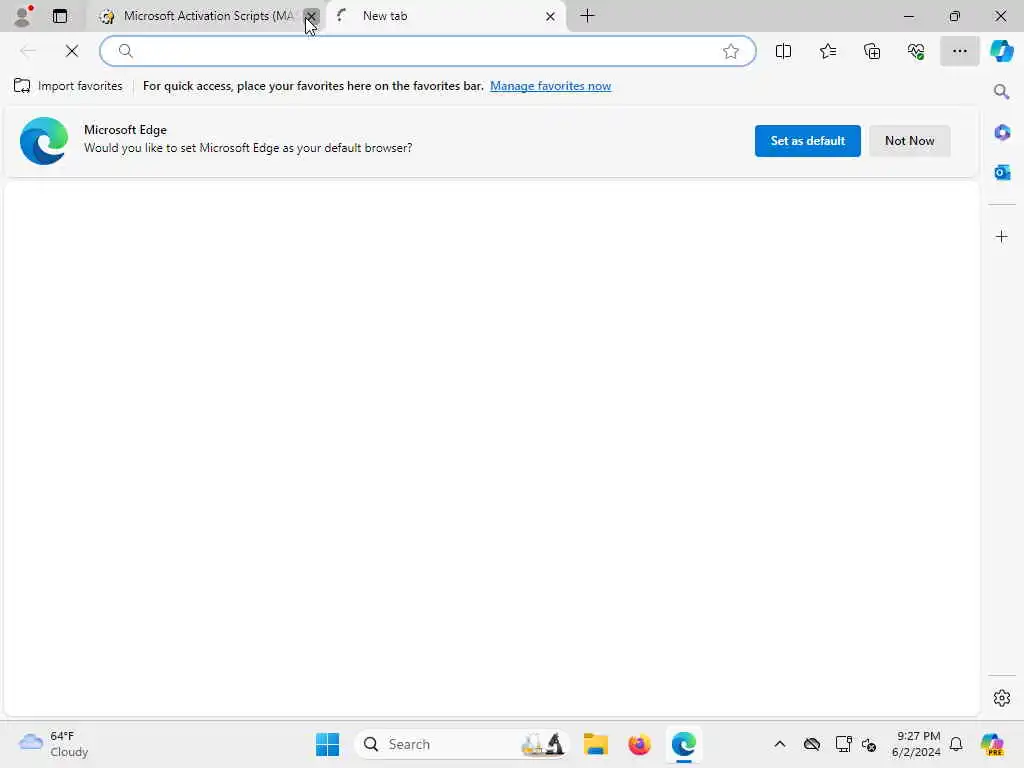Close the Microsoft Activation Scripts tab
The height and width of the screenshot is (768, 1024).
[x=312, y=16]
